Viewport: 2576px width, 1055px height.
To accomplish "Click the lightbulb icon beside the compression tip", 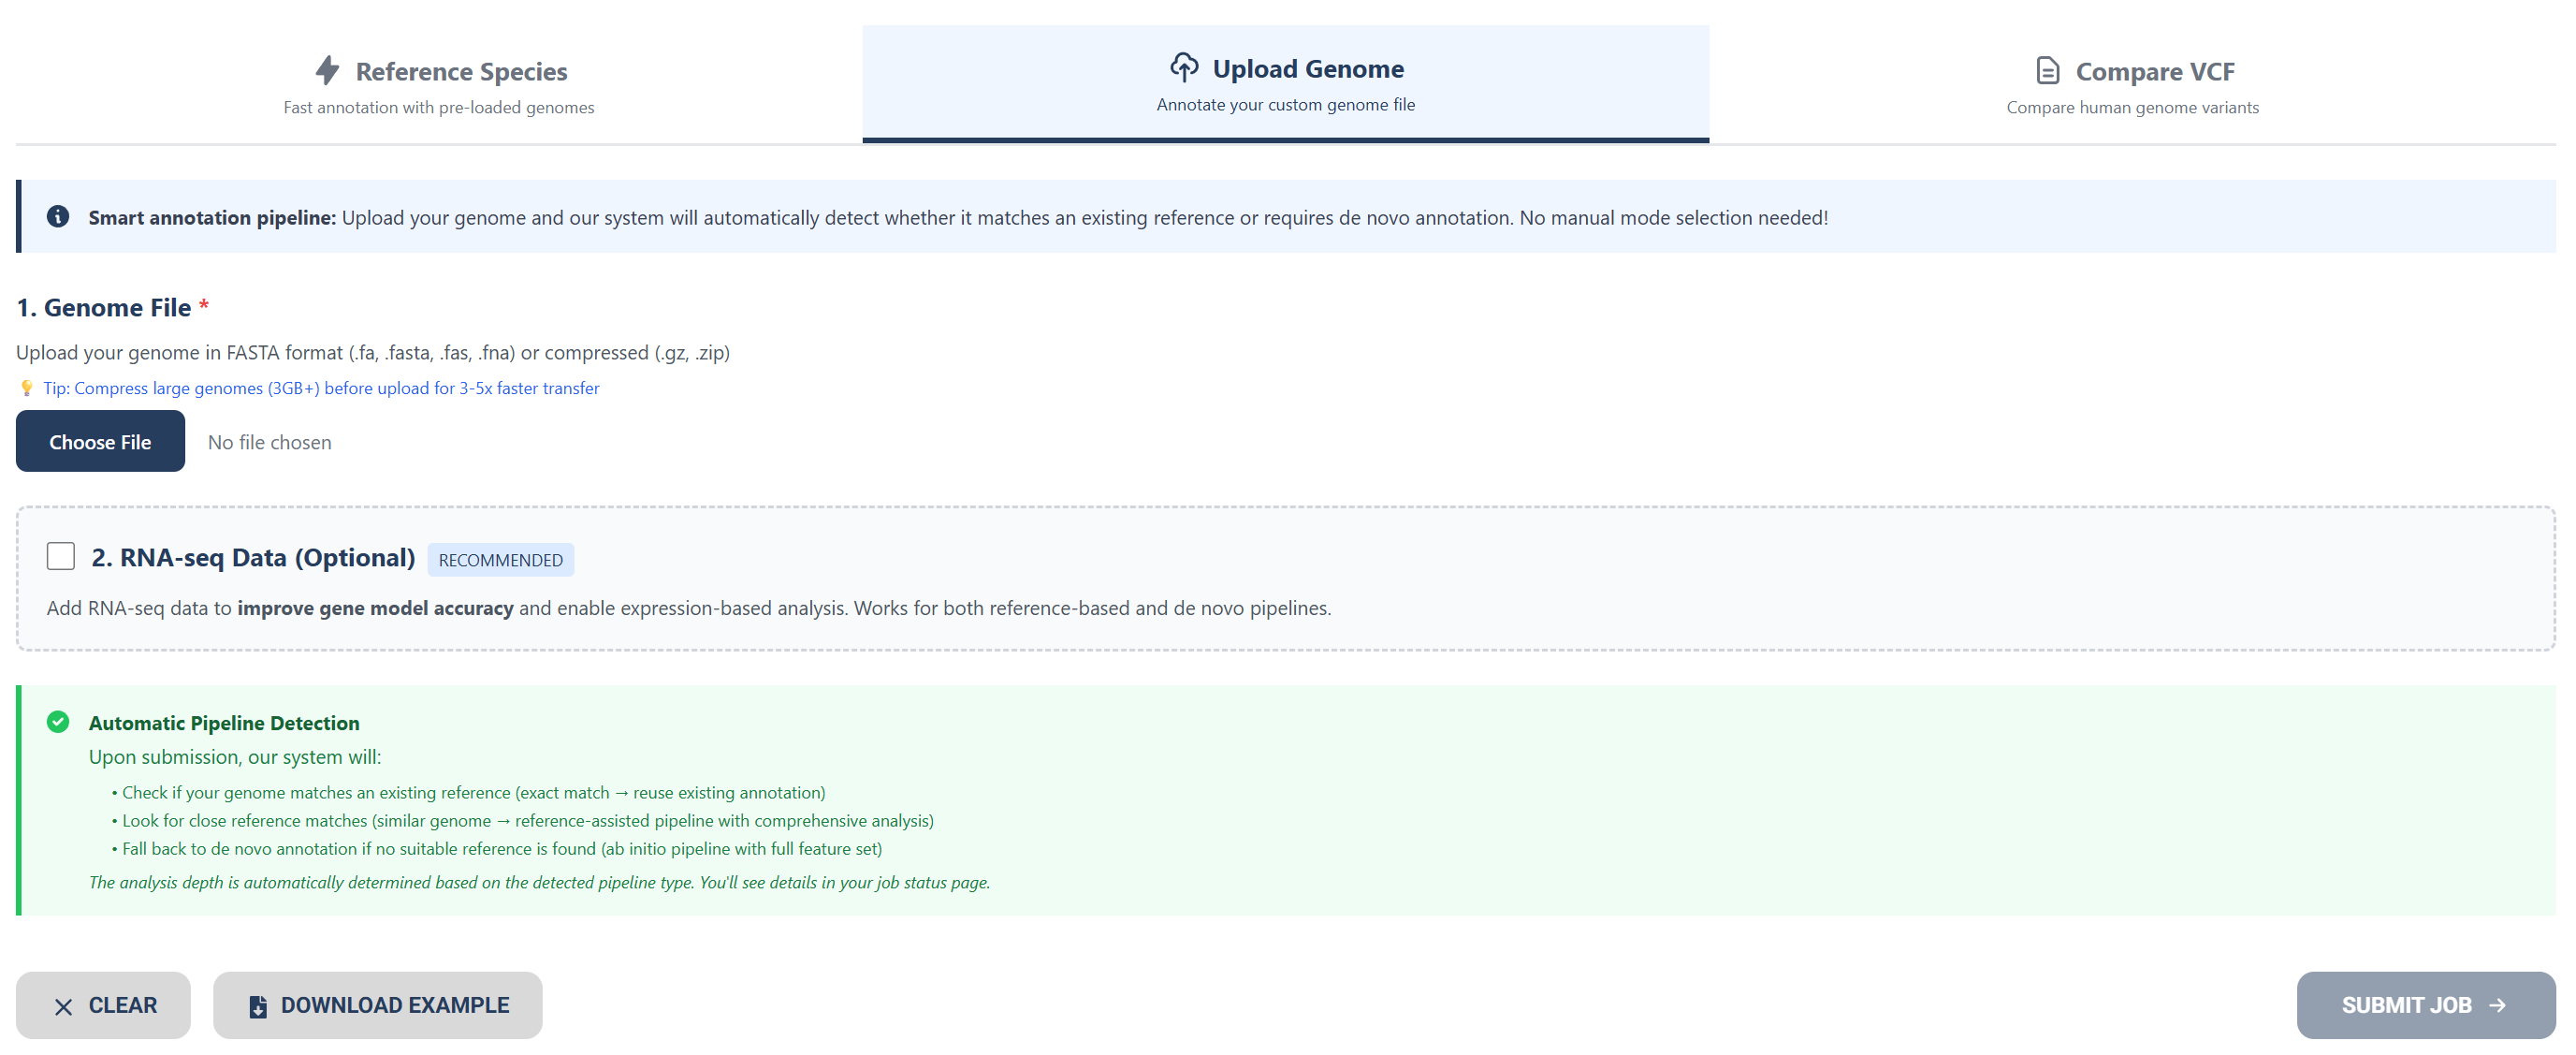I will [27, 388].
